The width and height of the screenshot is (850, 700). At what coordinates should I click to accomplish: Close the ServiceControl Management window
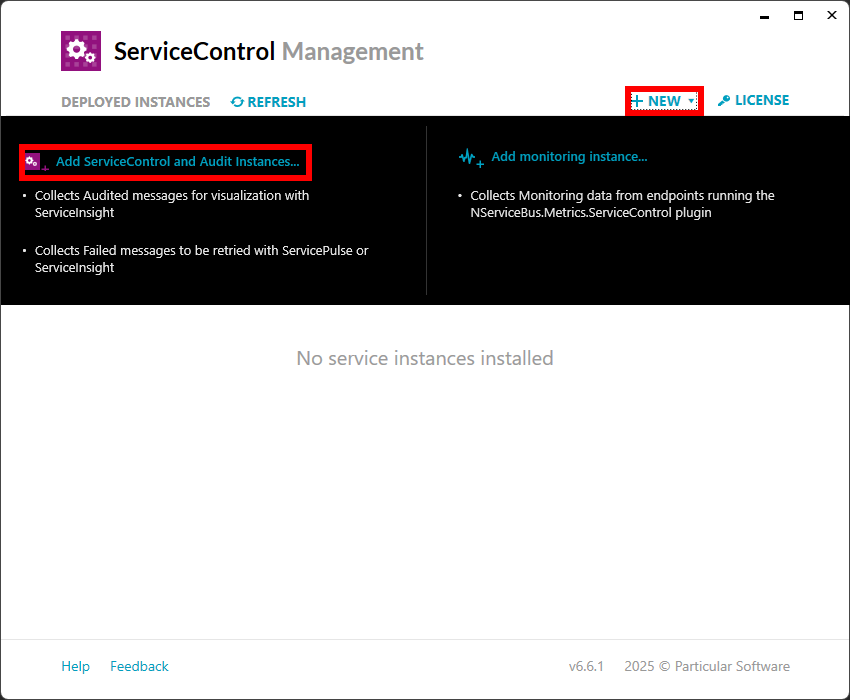[x=832, y=15]
